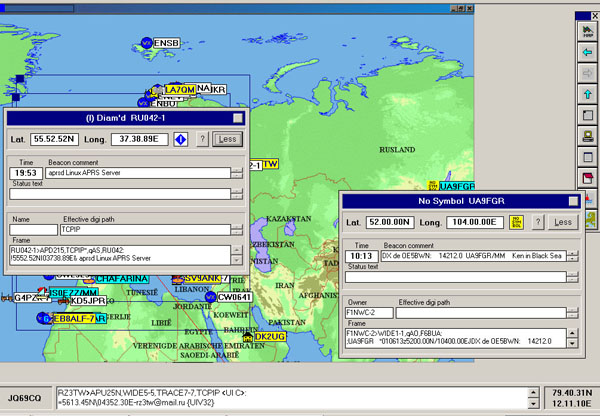This screenshot has width=600, height=416.
Task: Click the blue diamond symbol in RU042-1 dialog
Action: pos(182,139)
